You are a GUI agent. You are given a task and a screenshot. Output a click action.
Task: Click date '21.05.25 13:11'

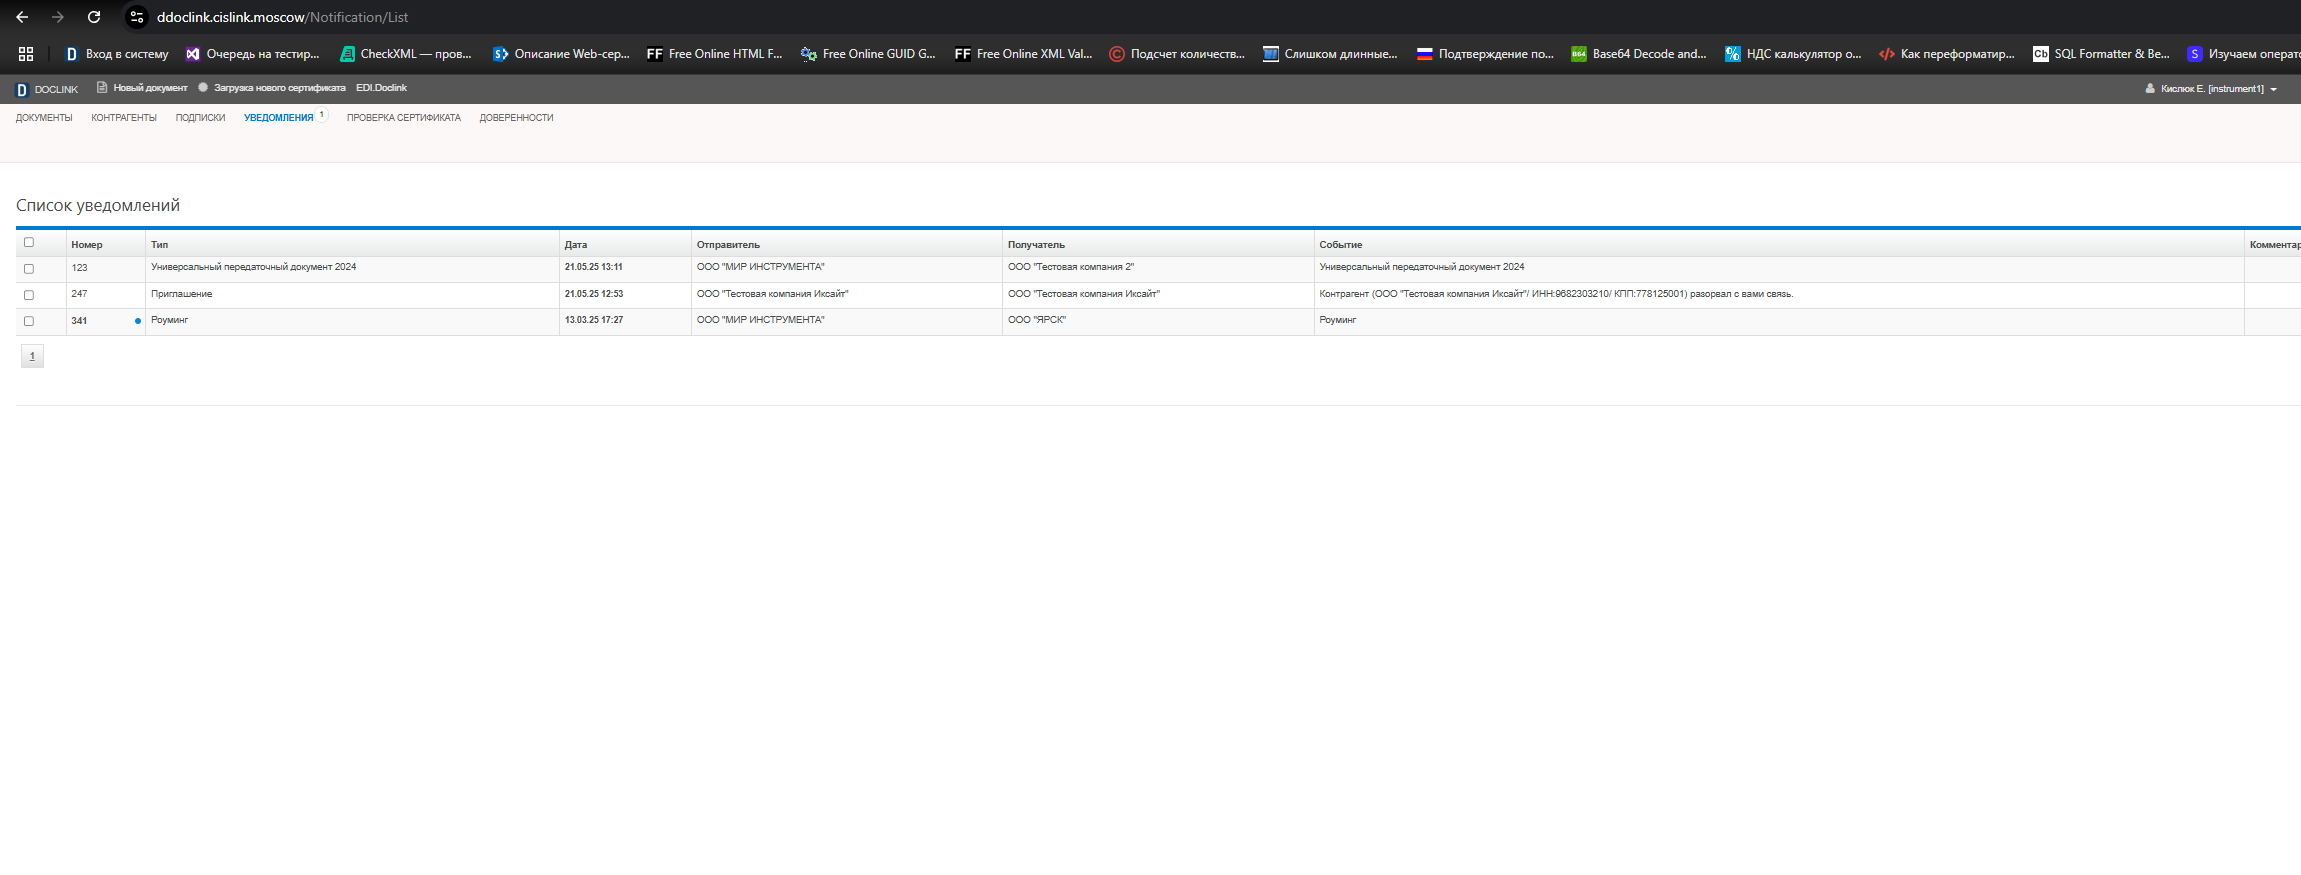pyautogui.click(x=593, y=267)
